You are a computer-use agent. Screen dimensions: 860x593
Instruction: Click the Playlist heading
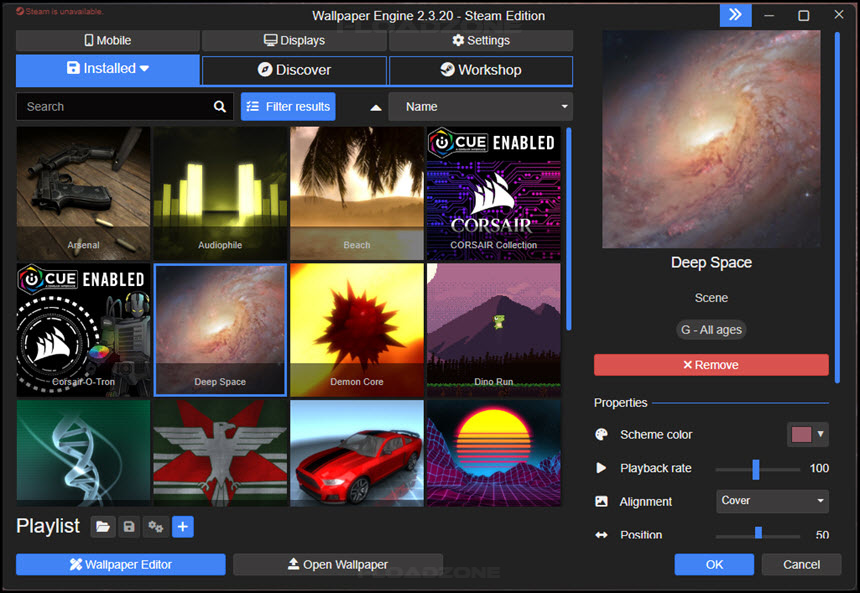point(48,526)
